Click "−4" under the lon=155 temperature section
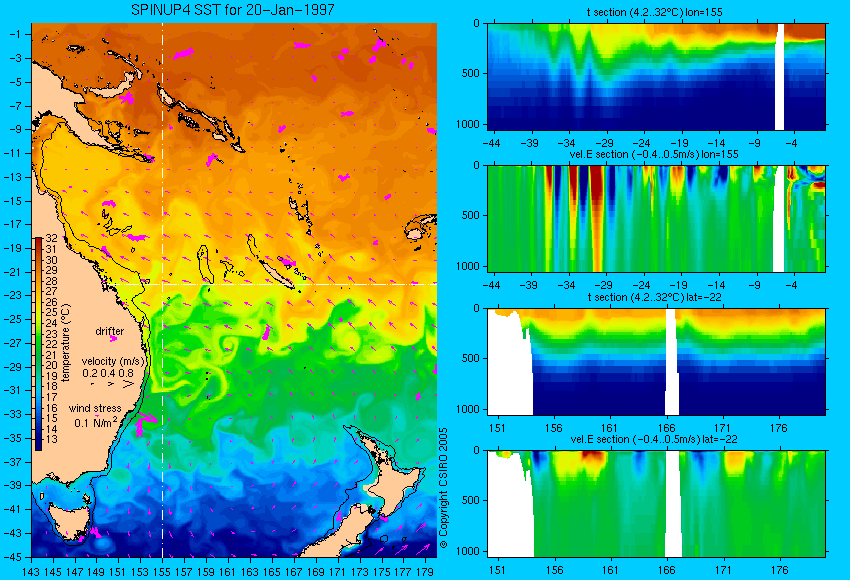The height and width of the screenshot is (580, 850). click(791, 143)
